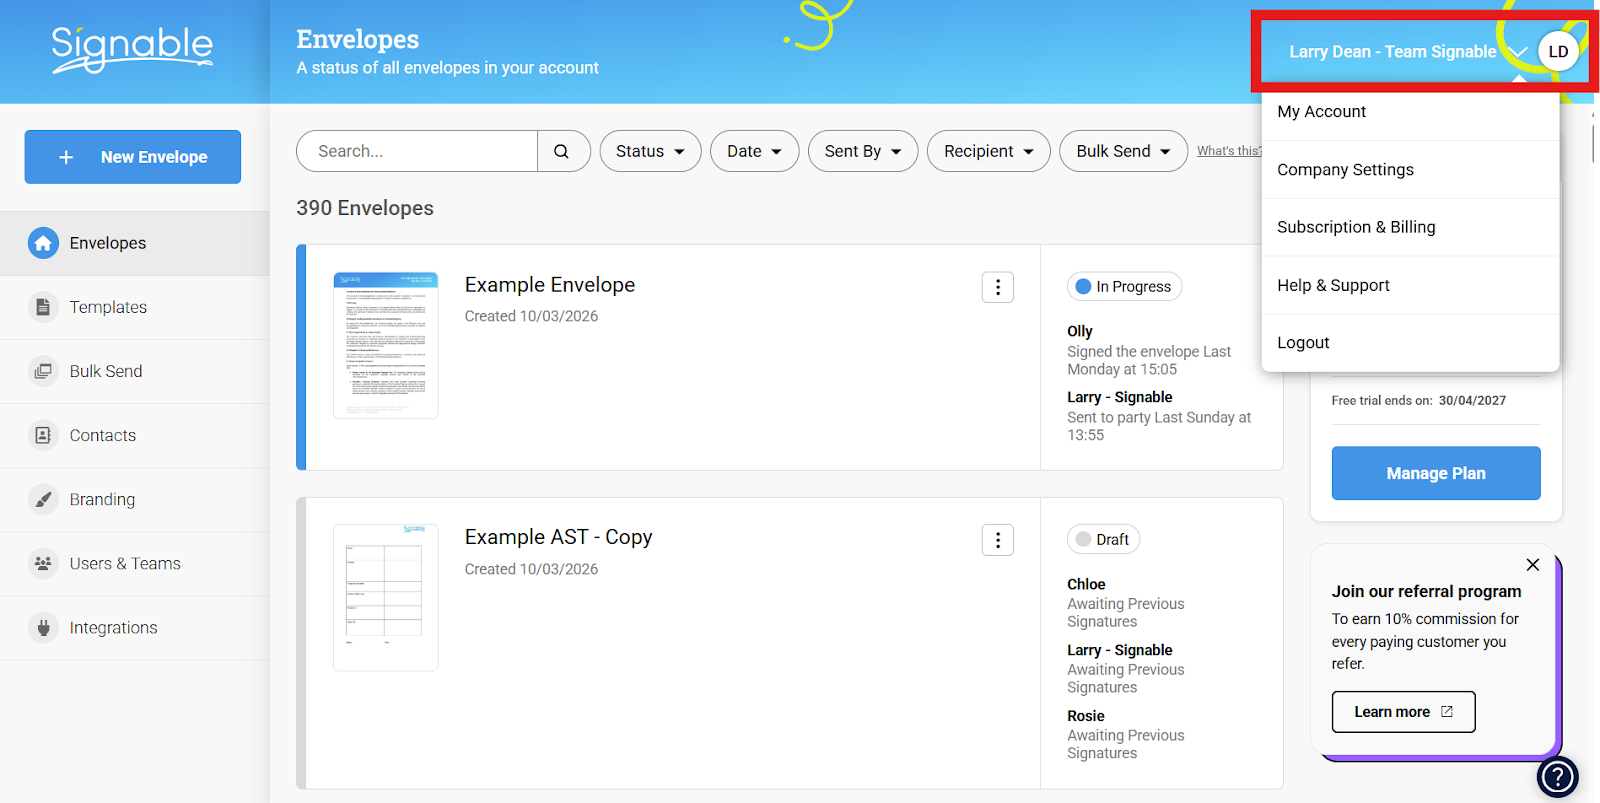Open the three-dot menu for Example Envelope
This screenshot has width=1600, height=803.
(997, 287)
